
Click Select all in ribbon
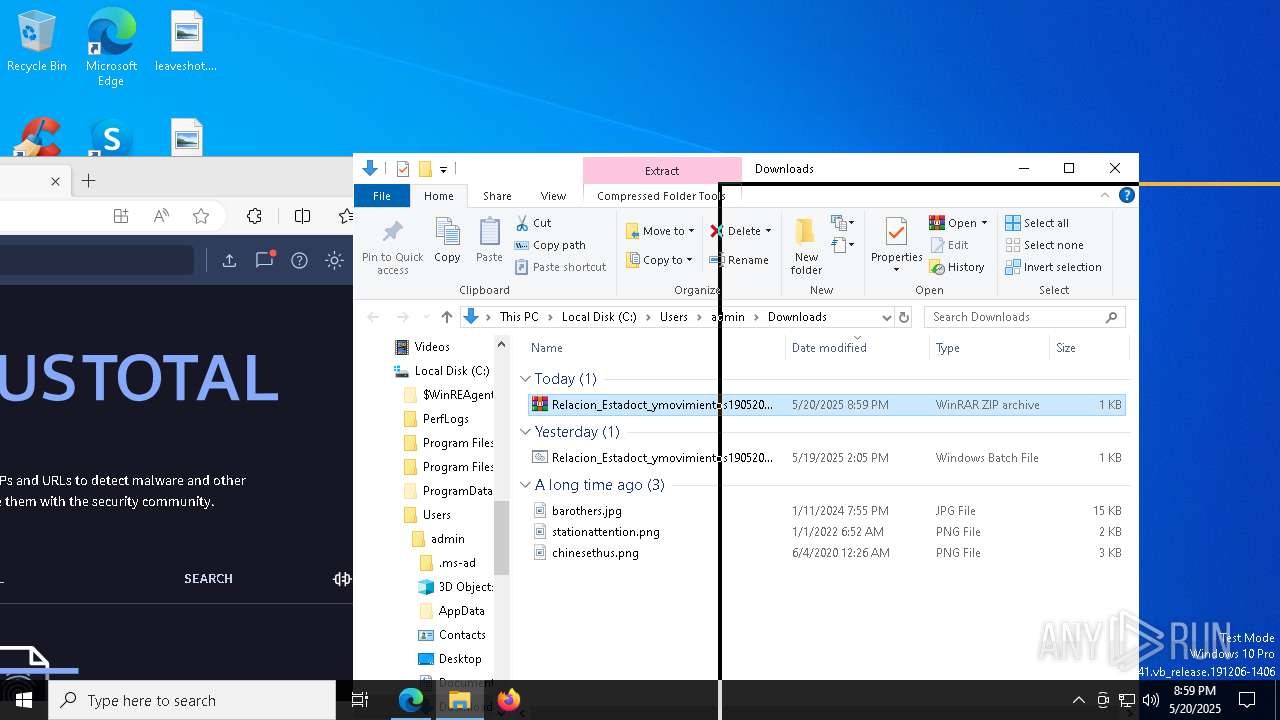tap(1037, 223)
